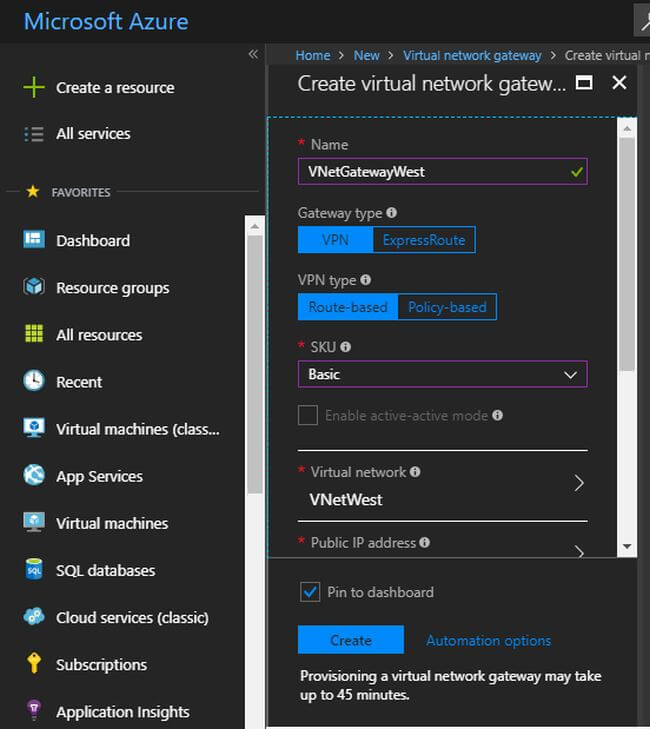Click the FAVORITES star icon
Viewport: 650px width, 729px height.
point(33,191)
